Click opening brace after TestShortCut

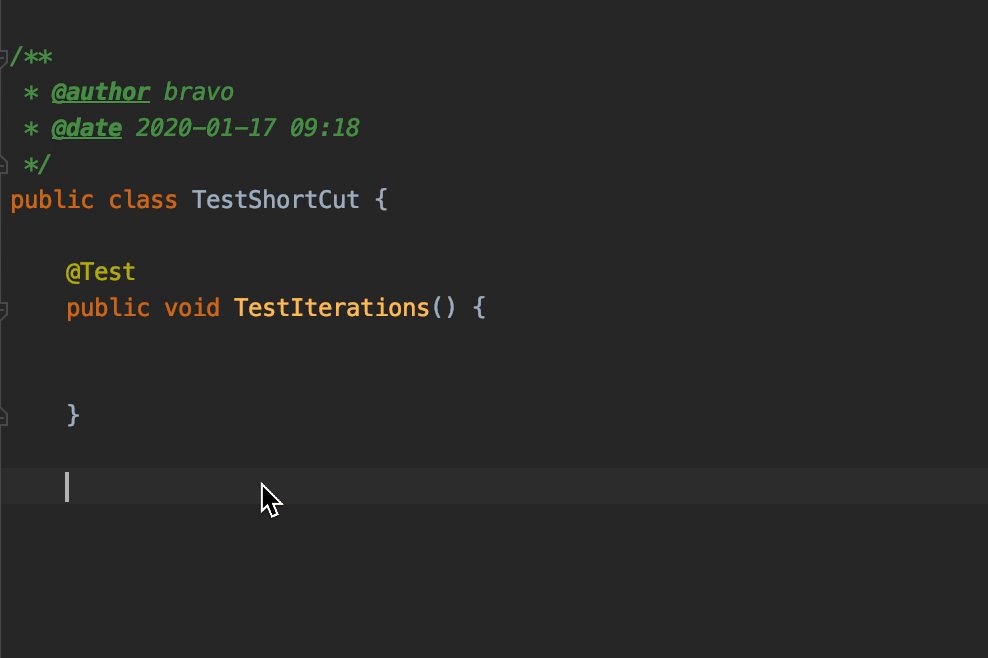click(x=380, y=200)
